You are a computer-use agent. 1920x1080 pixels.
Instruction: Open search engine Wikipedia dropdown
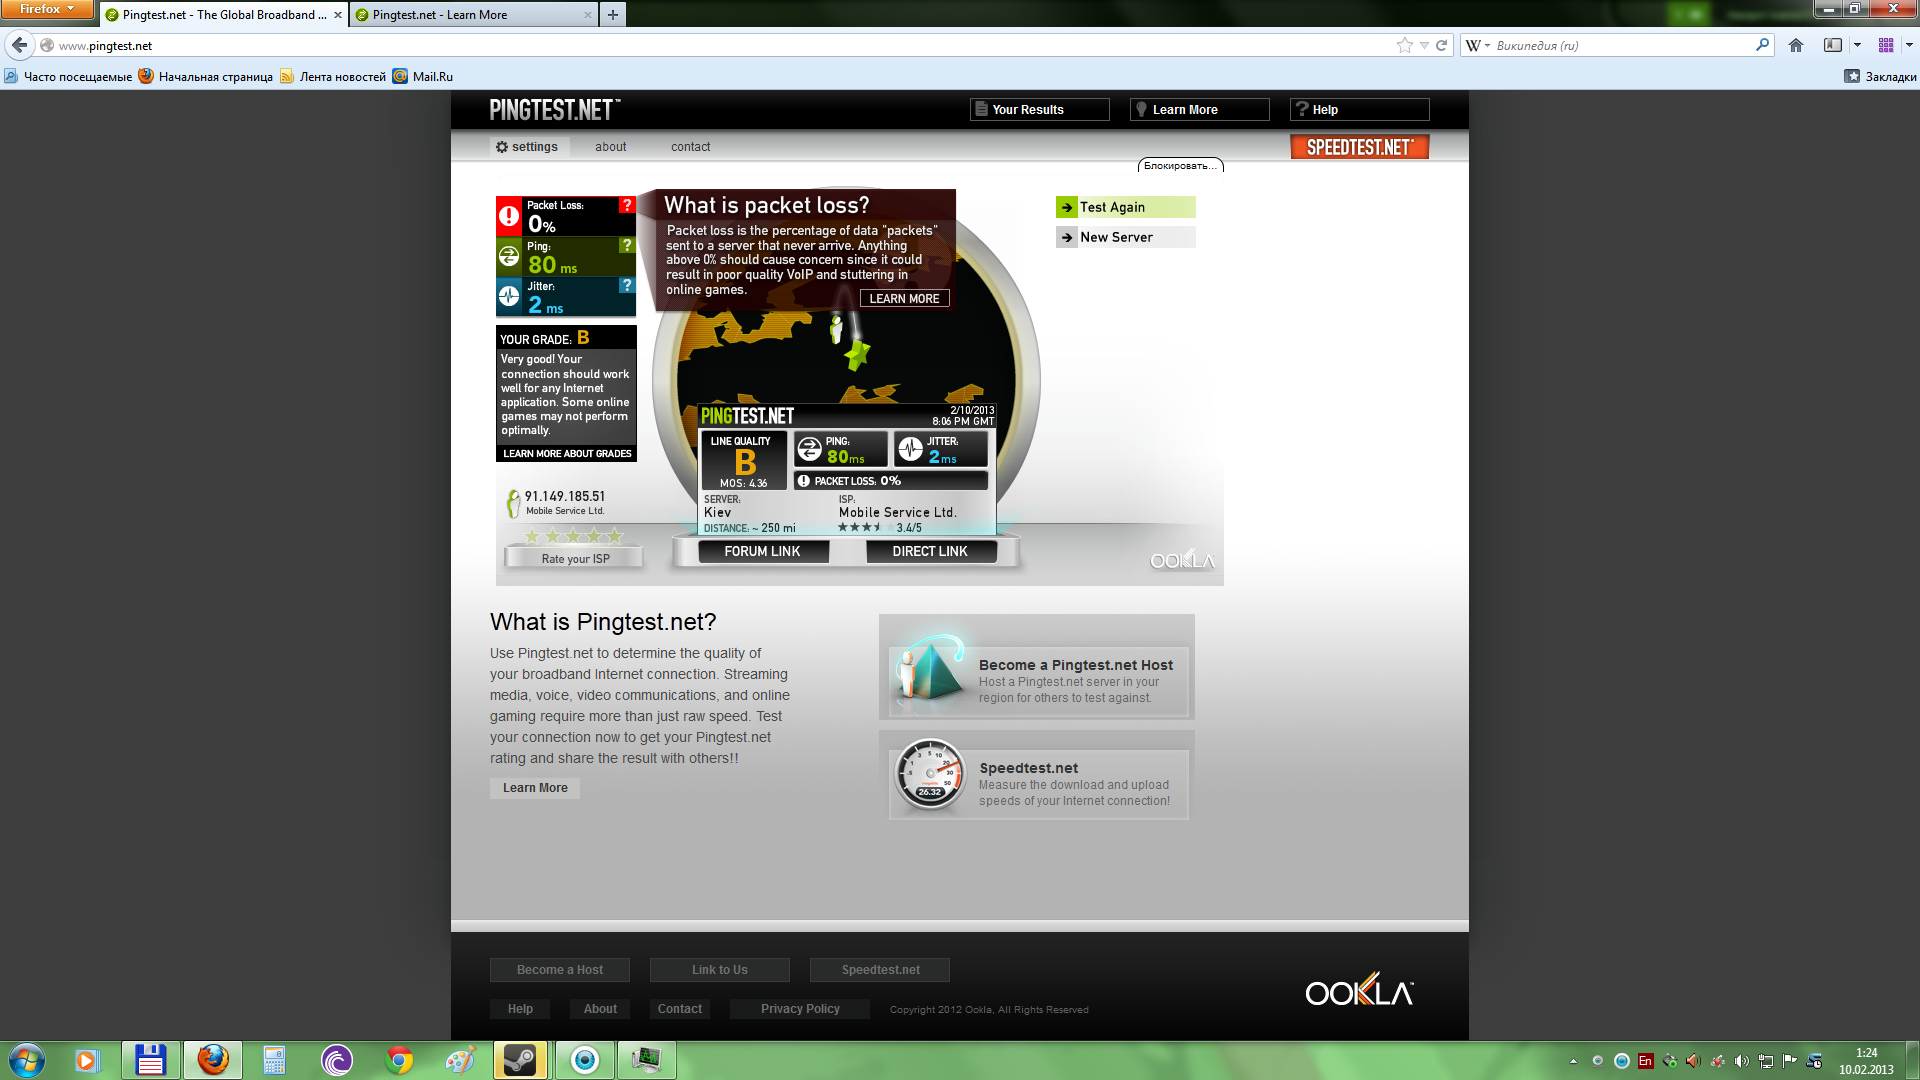[1478, 45]
